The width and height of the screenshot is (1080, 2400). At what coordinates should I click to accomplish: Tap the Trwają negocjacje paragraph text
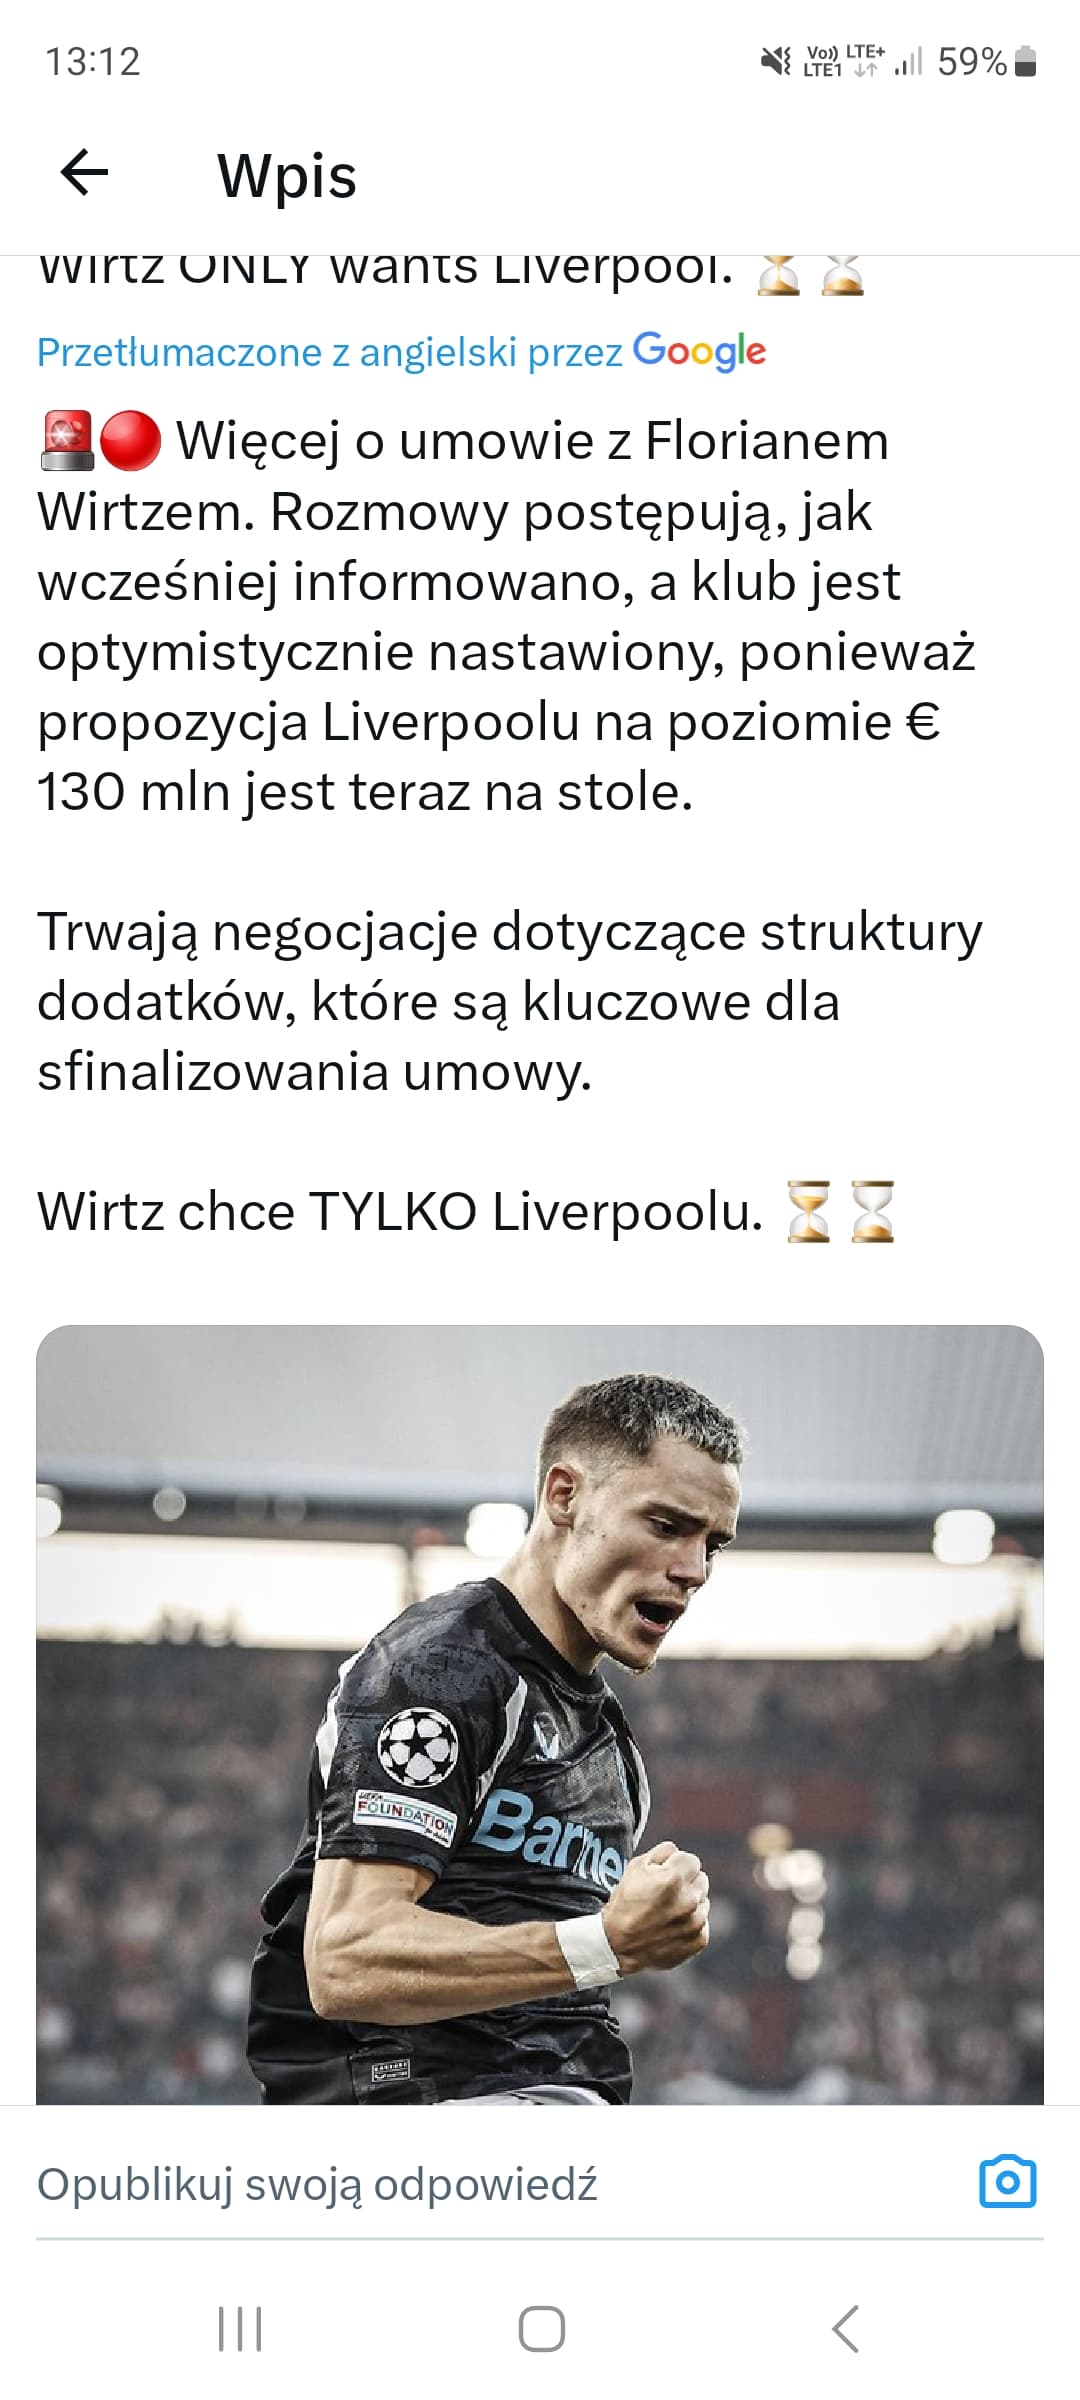click(510, 1002)
